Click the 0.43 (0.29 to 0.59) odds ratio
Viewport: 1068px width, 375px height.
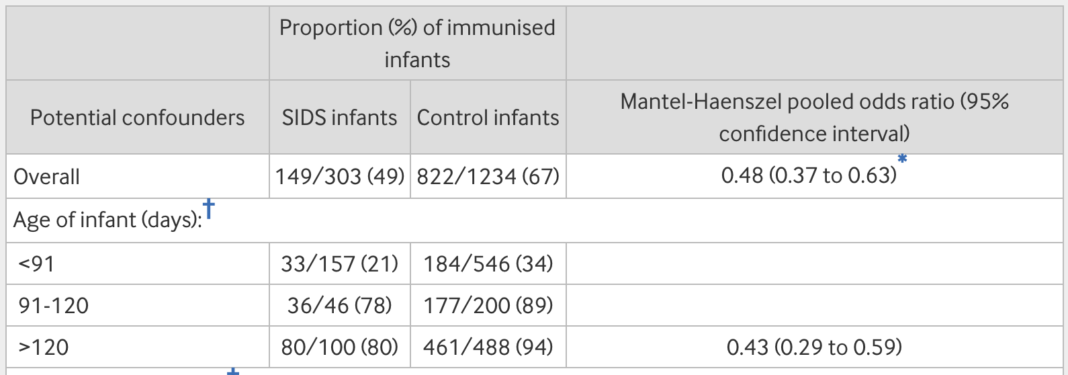814,348
